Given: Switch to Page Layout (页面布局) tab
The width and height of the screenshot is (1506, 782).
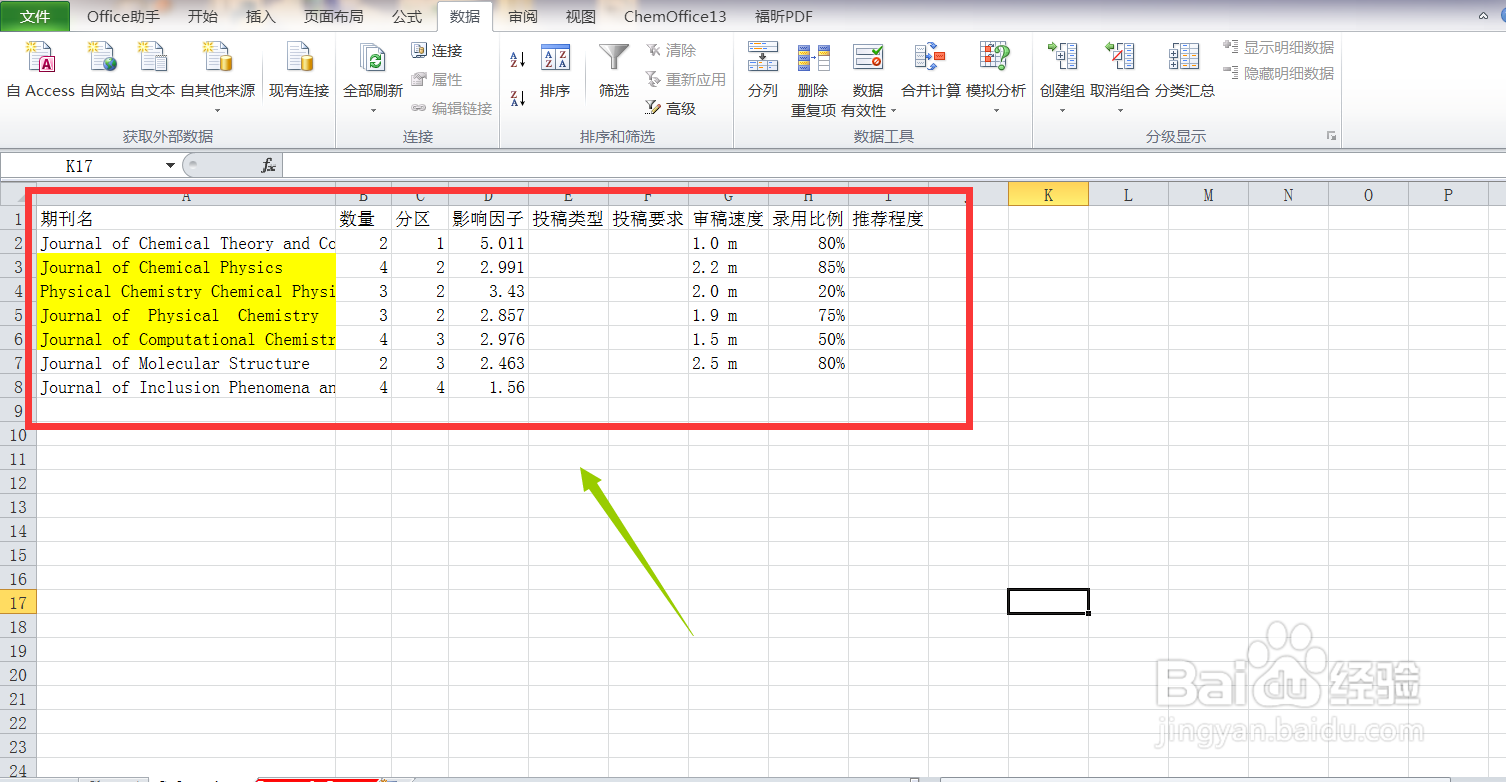Looking at the screenshot, I should [x=334, y=16].
